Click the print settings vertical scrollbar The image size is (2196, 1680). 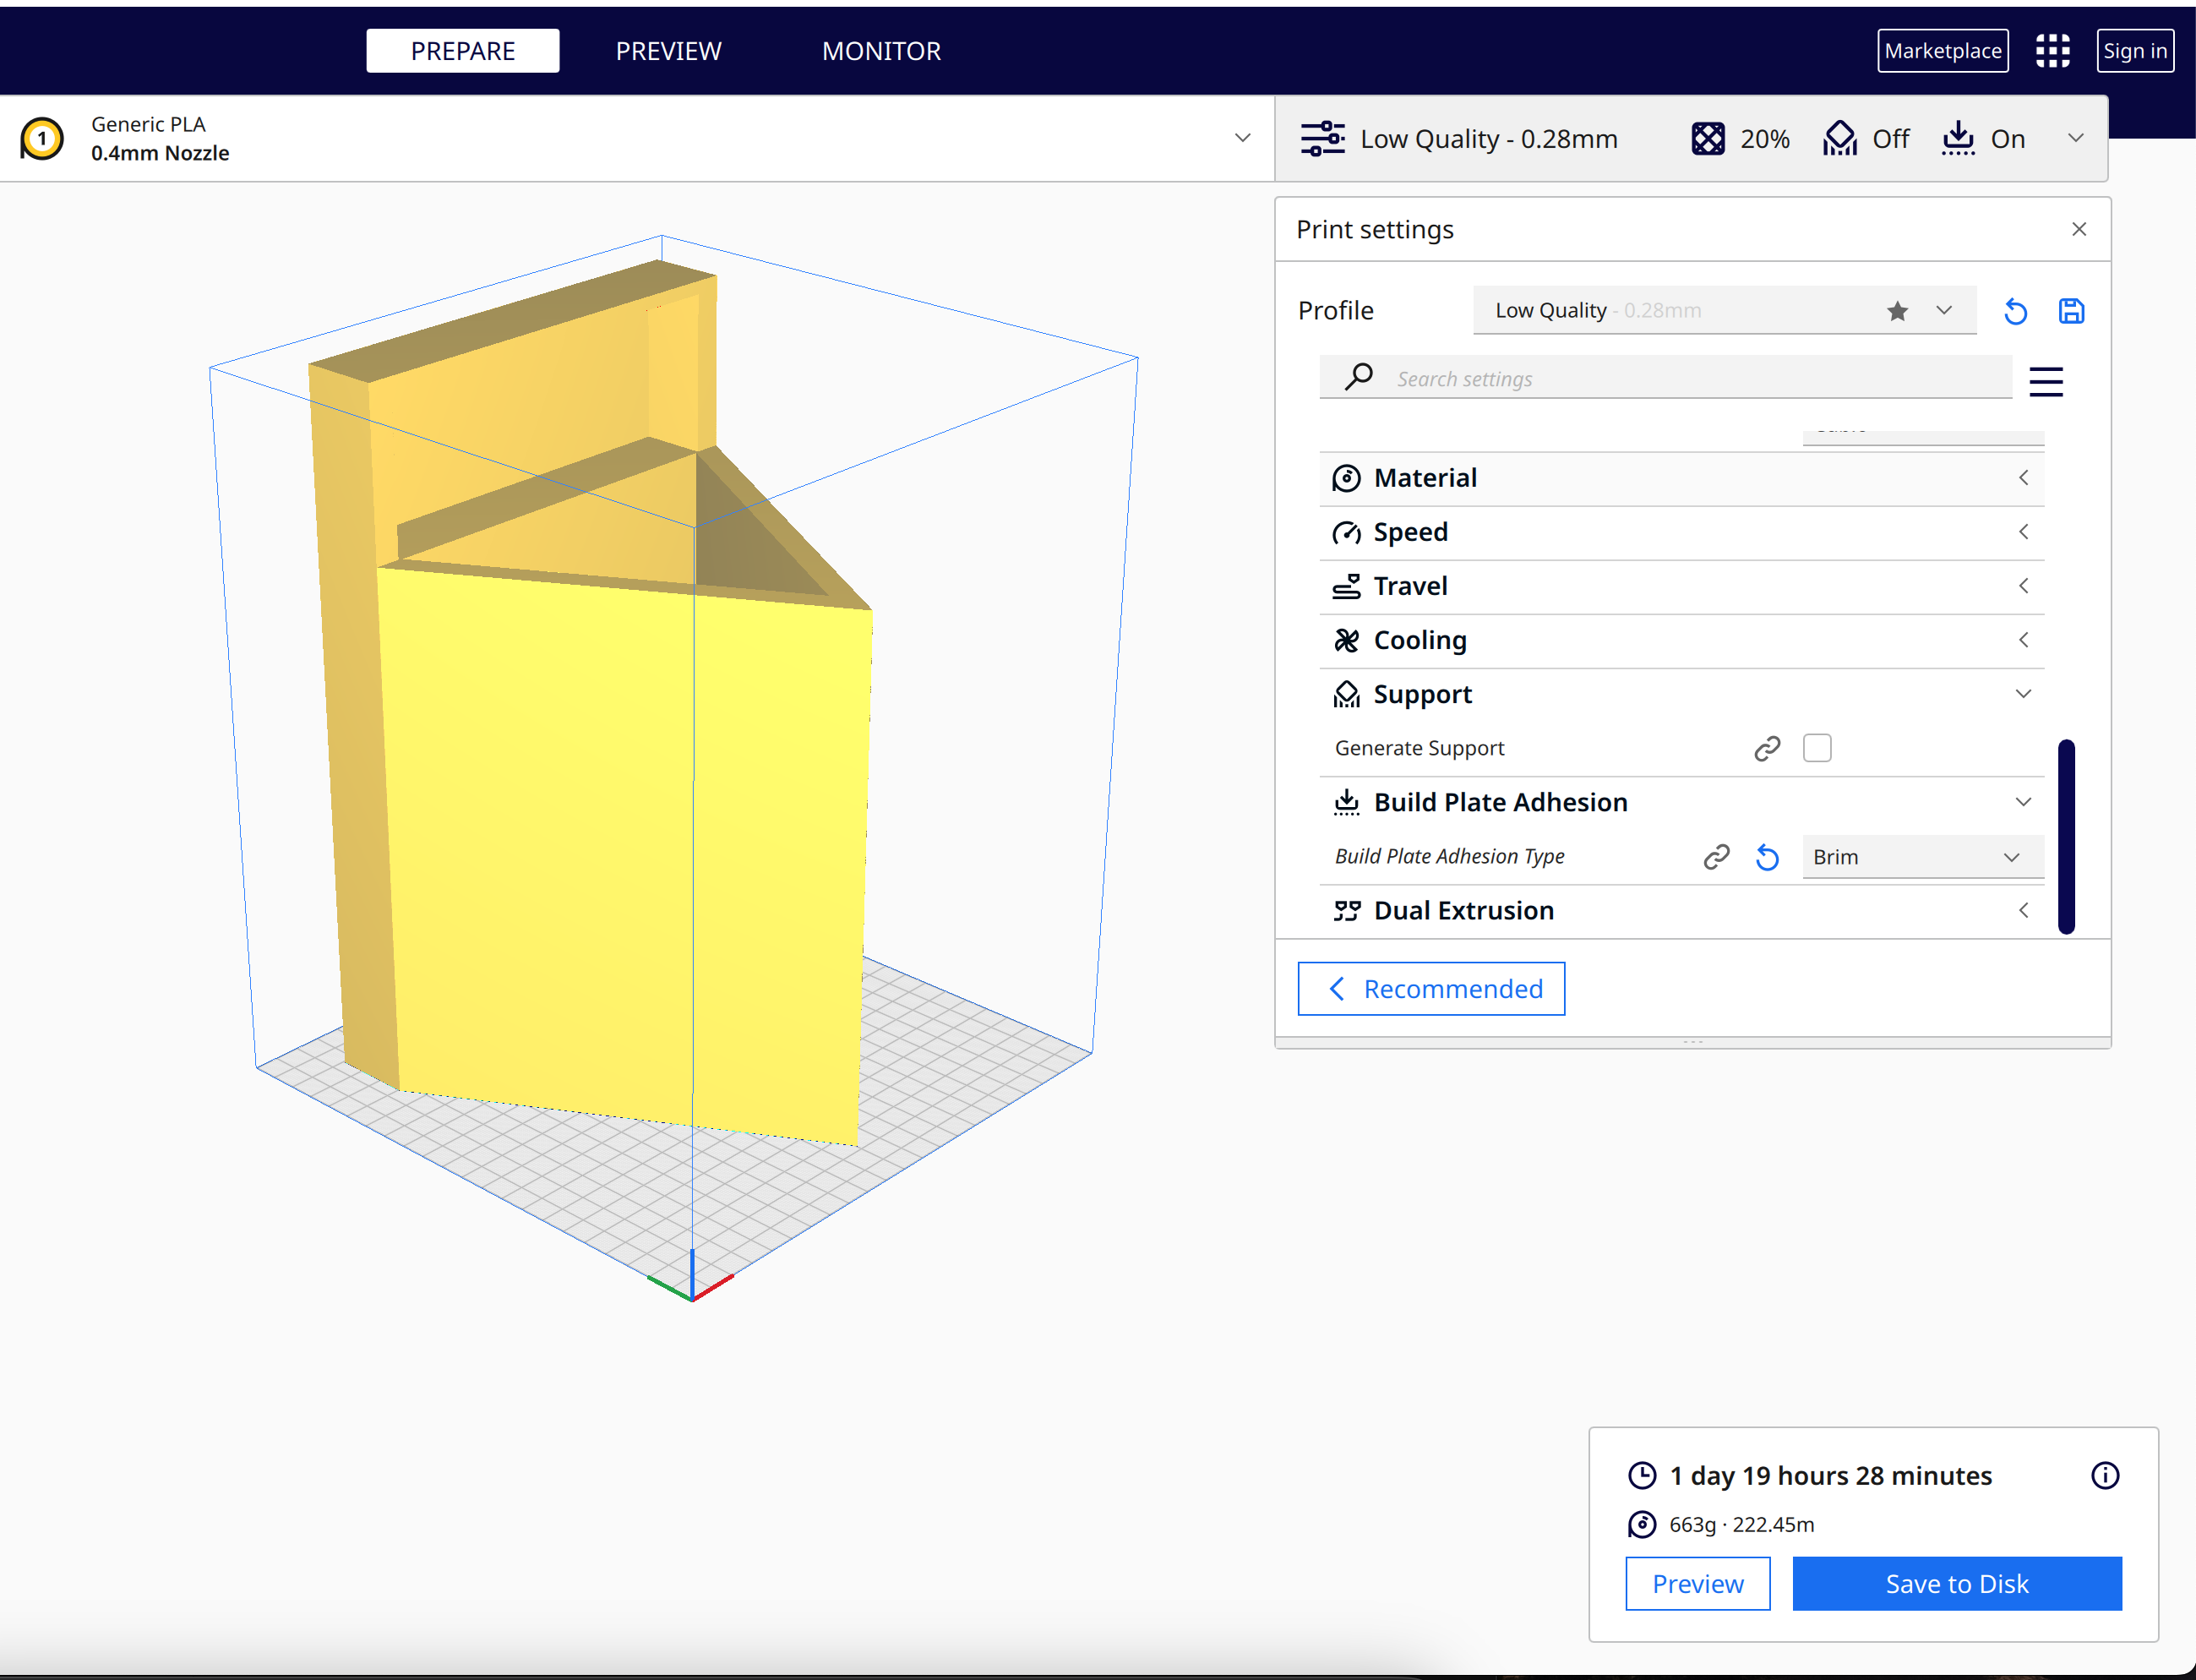coord(2066,836)
